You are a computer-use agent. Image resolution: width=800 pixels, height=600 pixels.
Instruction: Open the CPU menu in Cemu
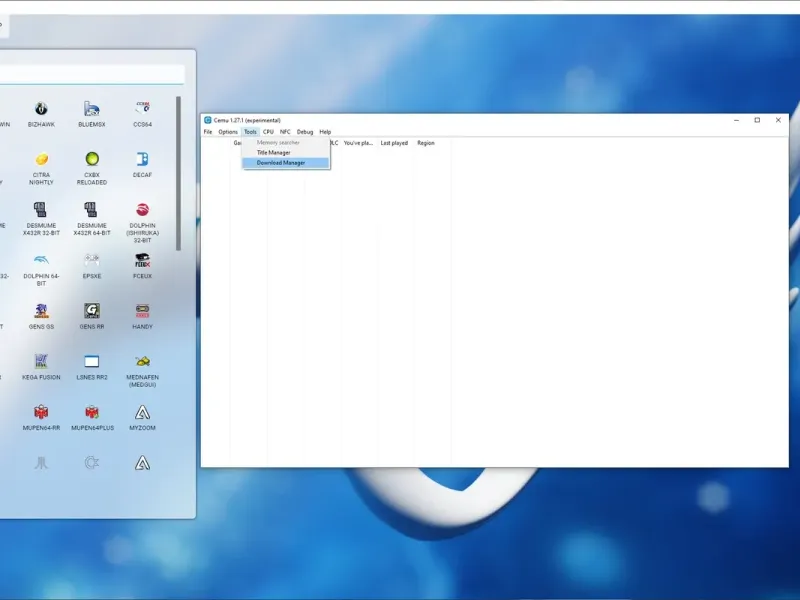268,132
